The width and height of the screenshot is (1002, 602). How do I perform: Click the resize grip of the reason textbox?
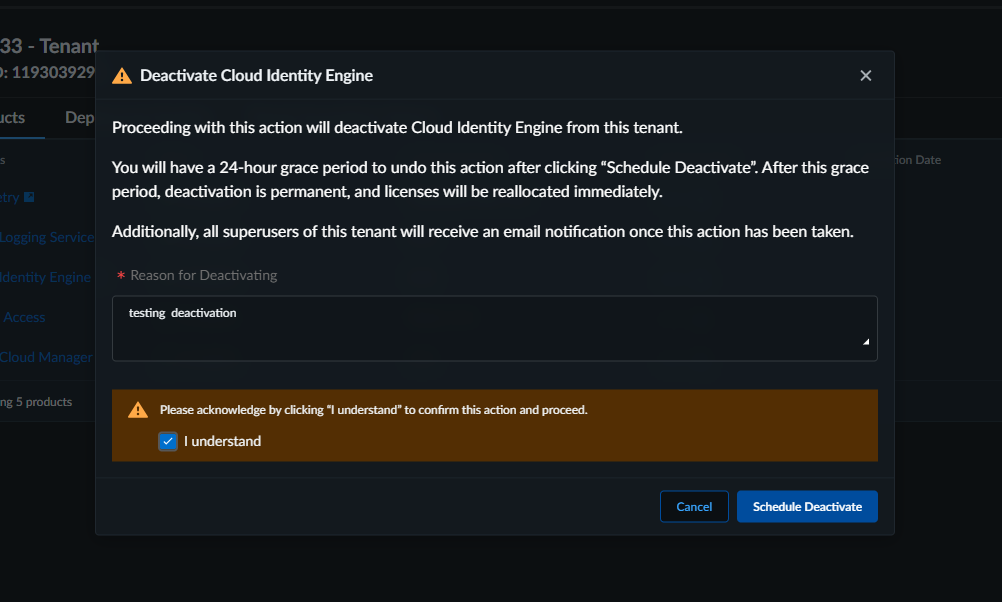point(866,342)
